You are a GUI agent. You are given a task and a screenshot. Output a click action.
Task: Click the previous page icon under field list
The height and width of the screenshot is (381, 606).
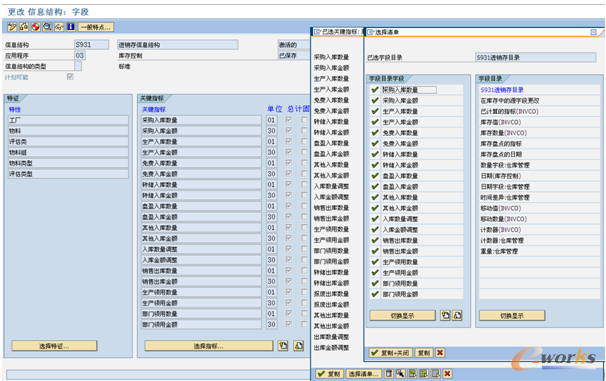click(x=445, y=315)
